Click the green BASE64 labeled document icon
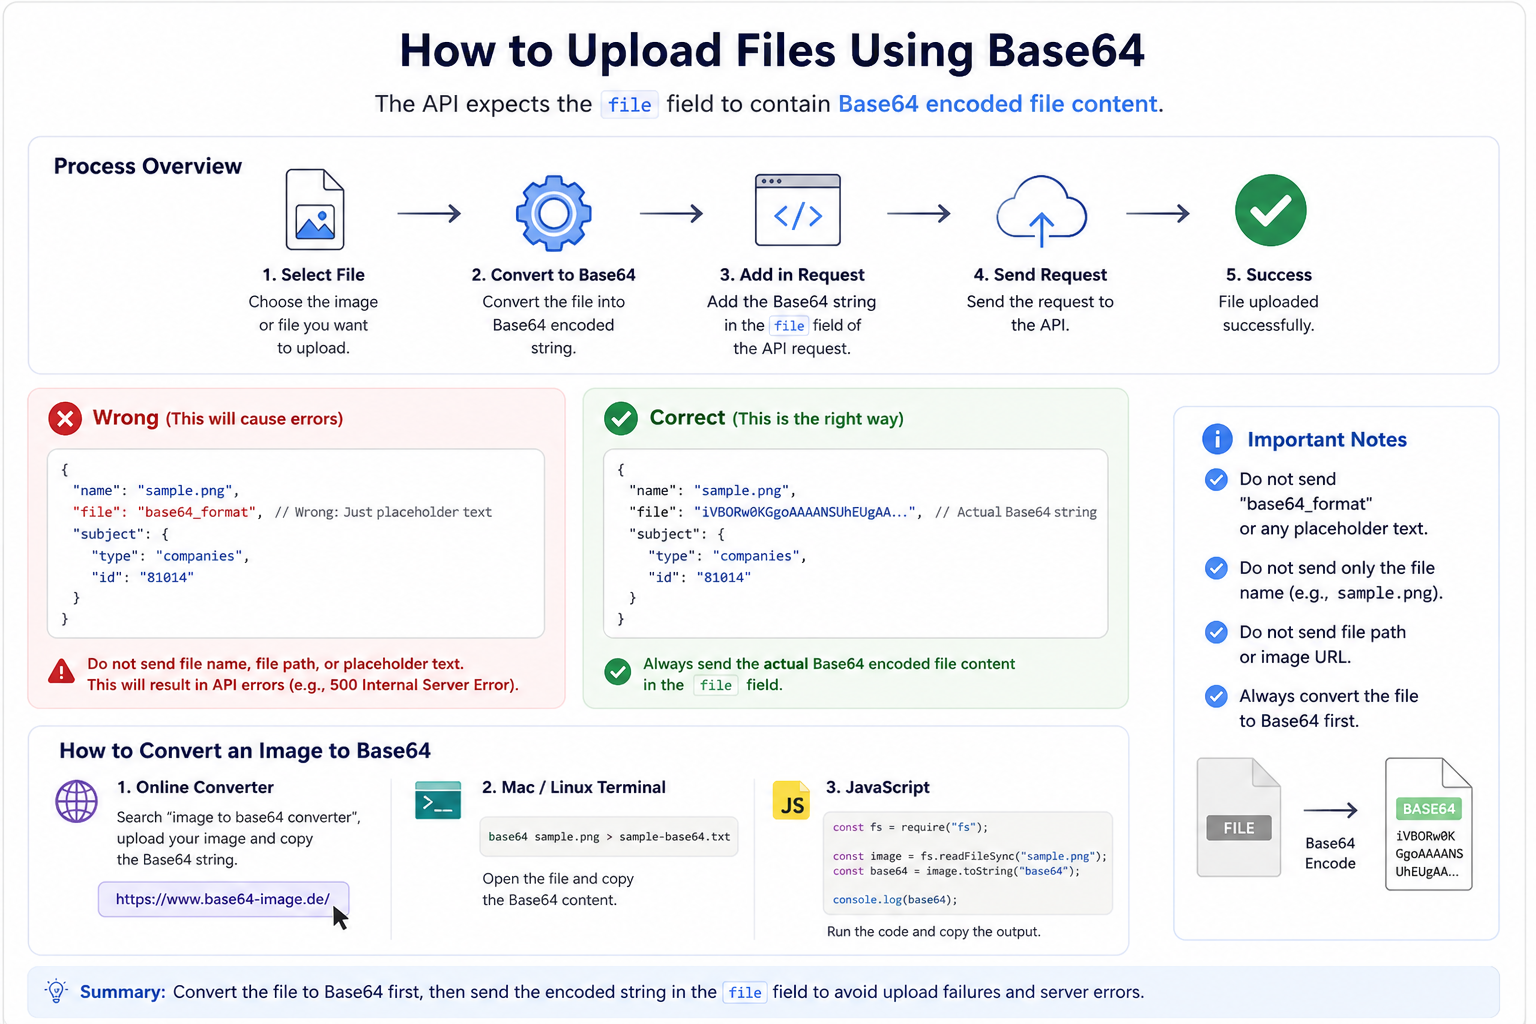 click(x=1428, y=823)
